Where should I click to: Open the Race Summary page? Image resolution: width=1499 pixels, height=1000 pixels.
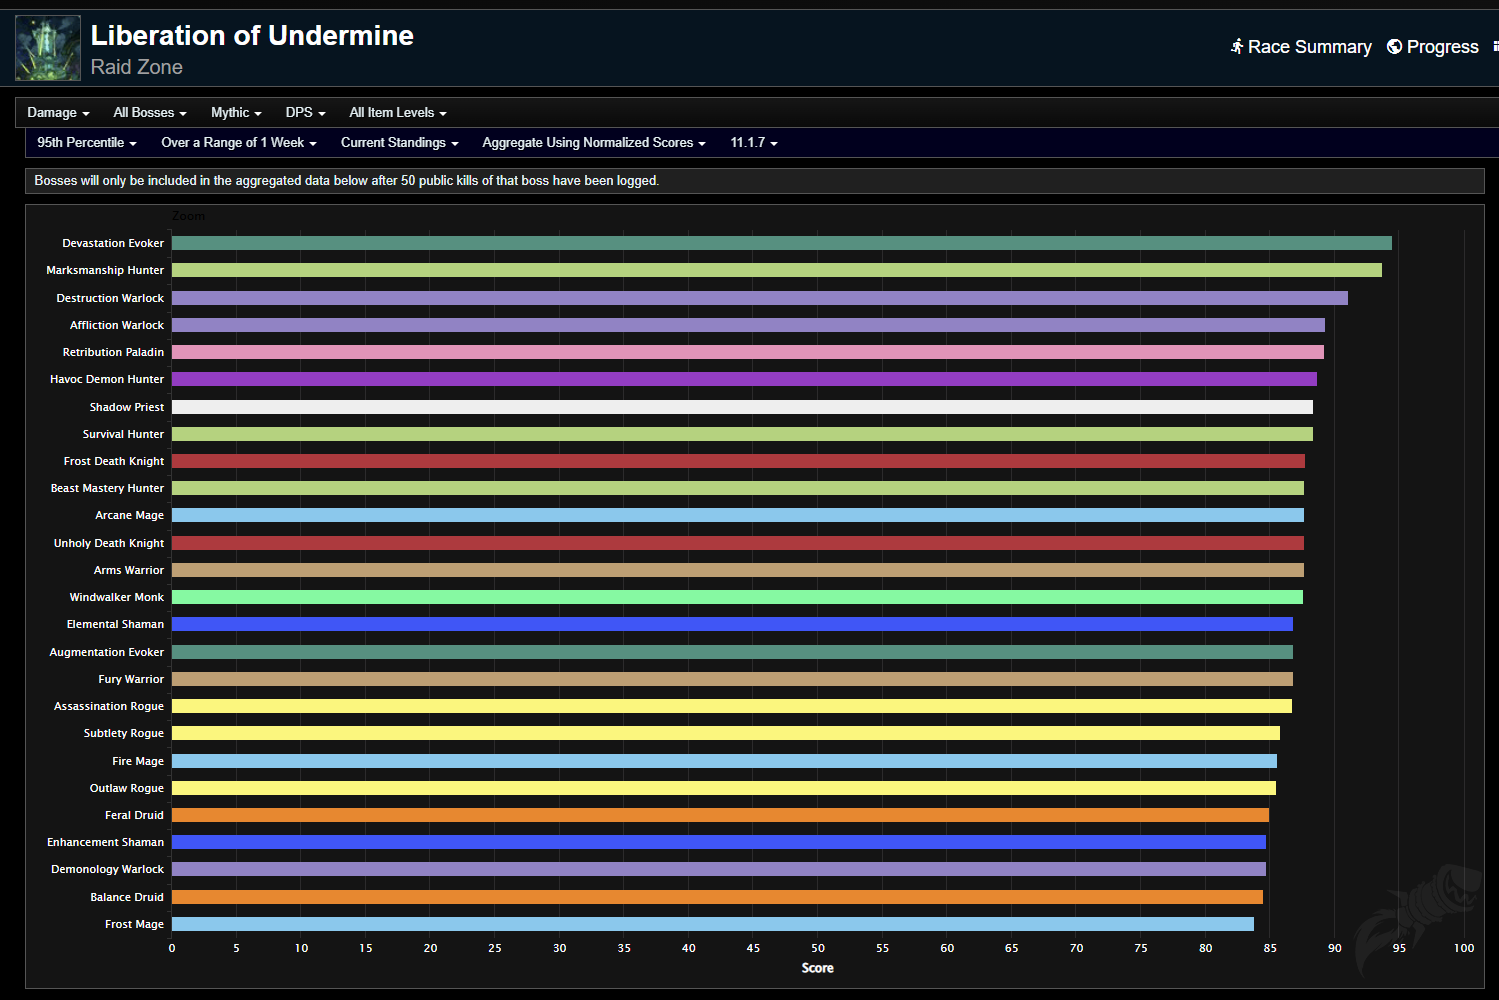1301,46
